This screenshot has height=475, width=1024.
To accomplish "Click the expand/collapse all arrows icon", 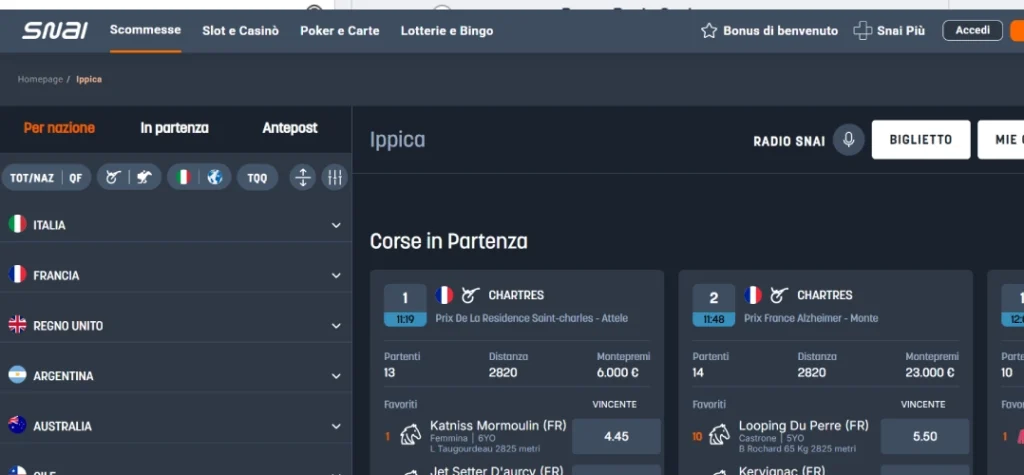I will pos(302,177).
